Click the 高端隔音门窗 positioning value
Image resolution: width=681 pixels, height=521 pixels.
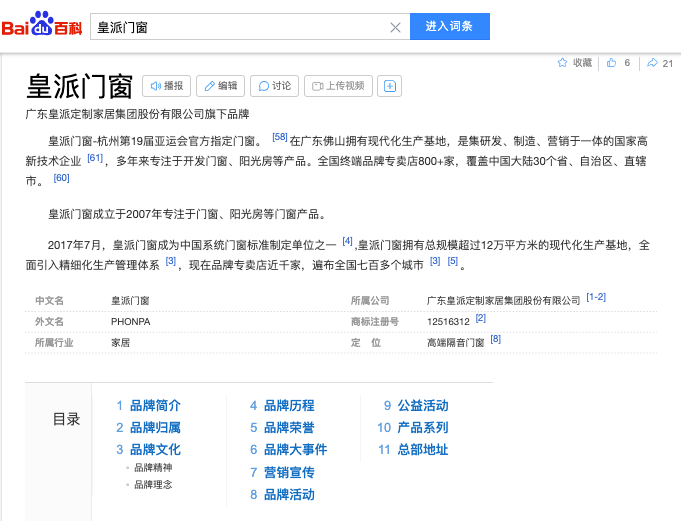455,343
